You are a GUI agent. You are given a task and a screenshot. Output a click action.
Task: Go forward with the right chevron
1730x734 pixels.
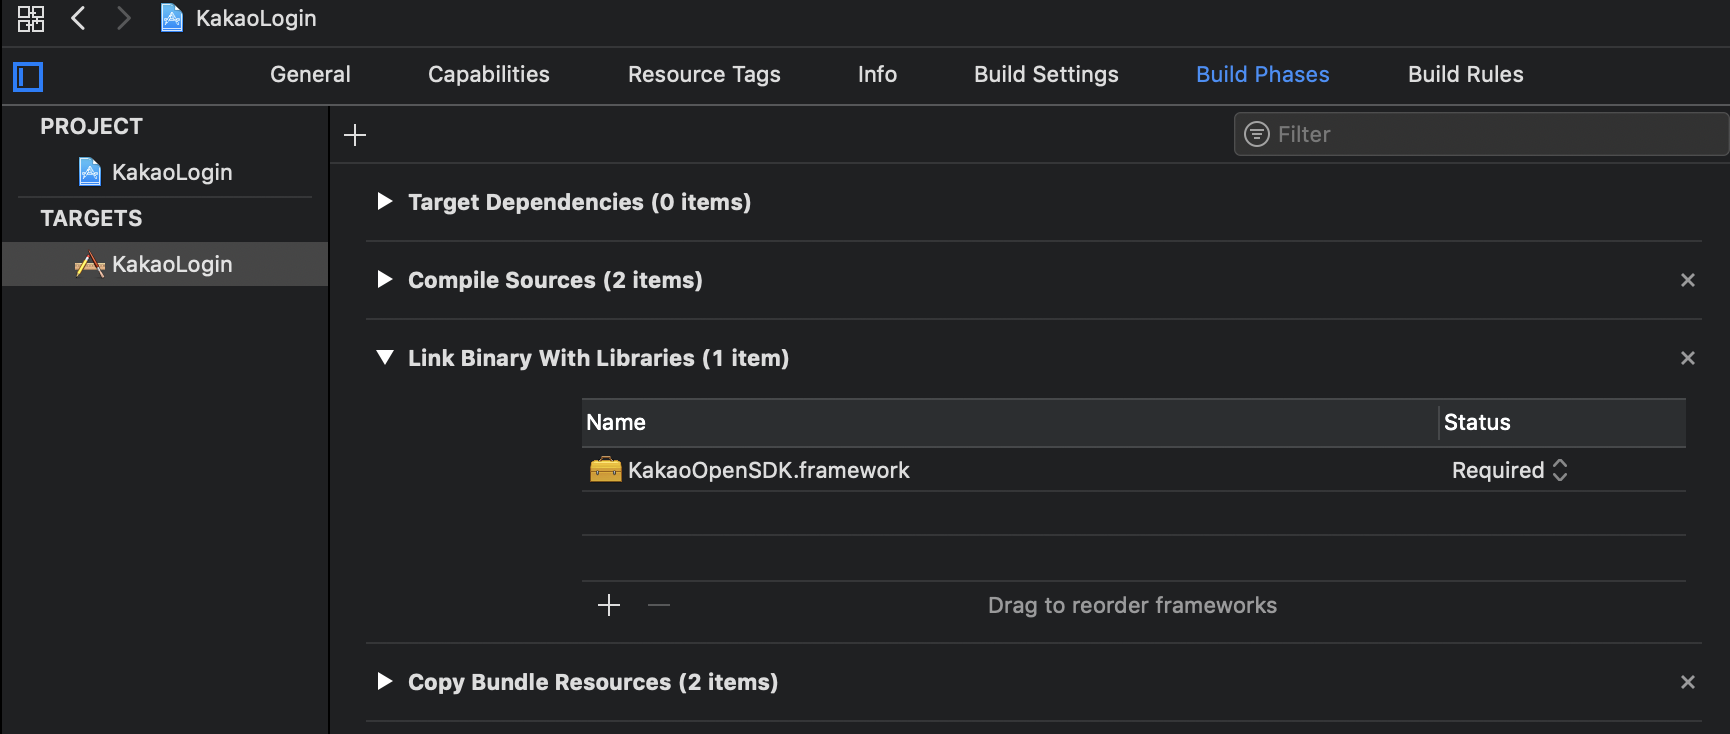point(123,18)
